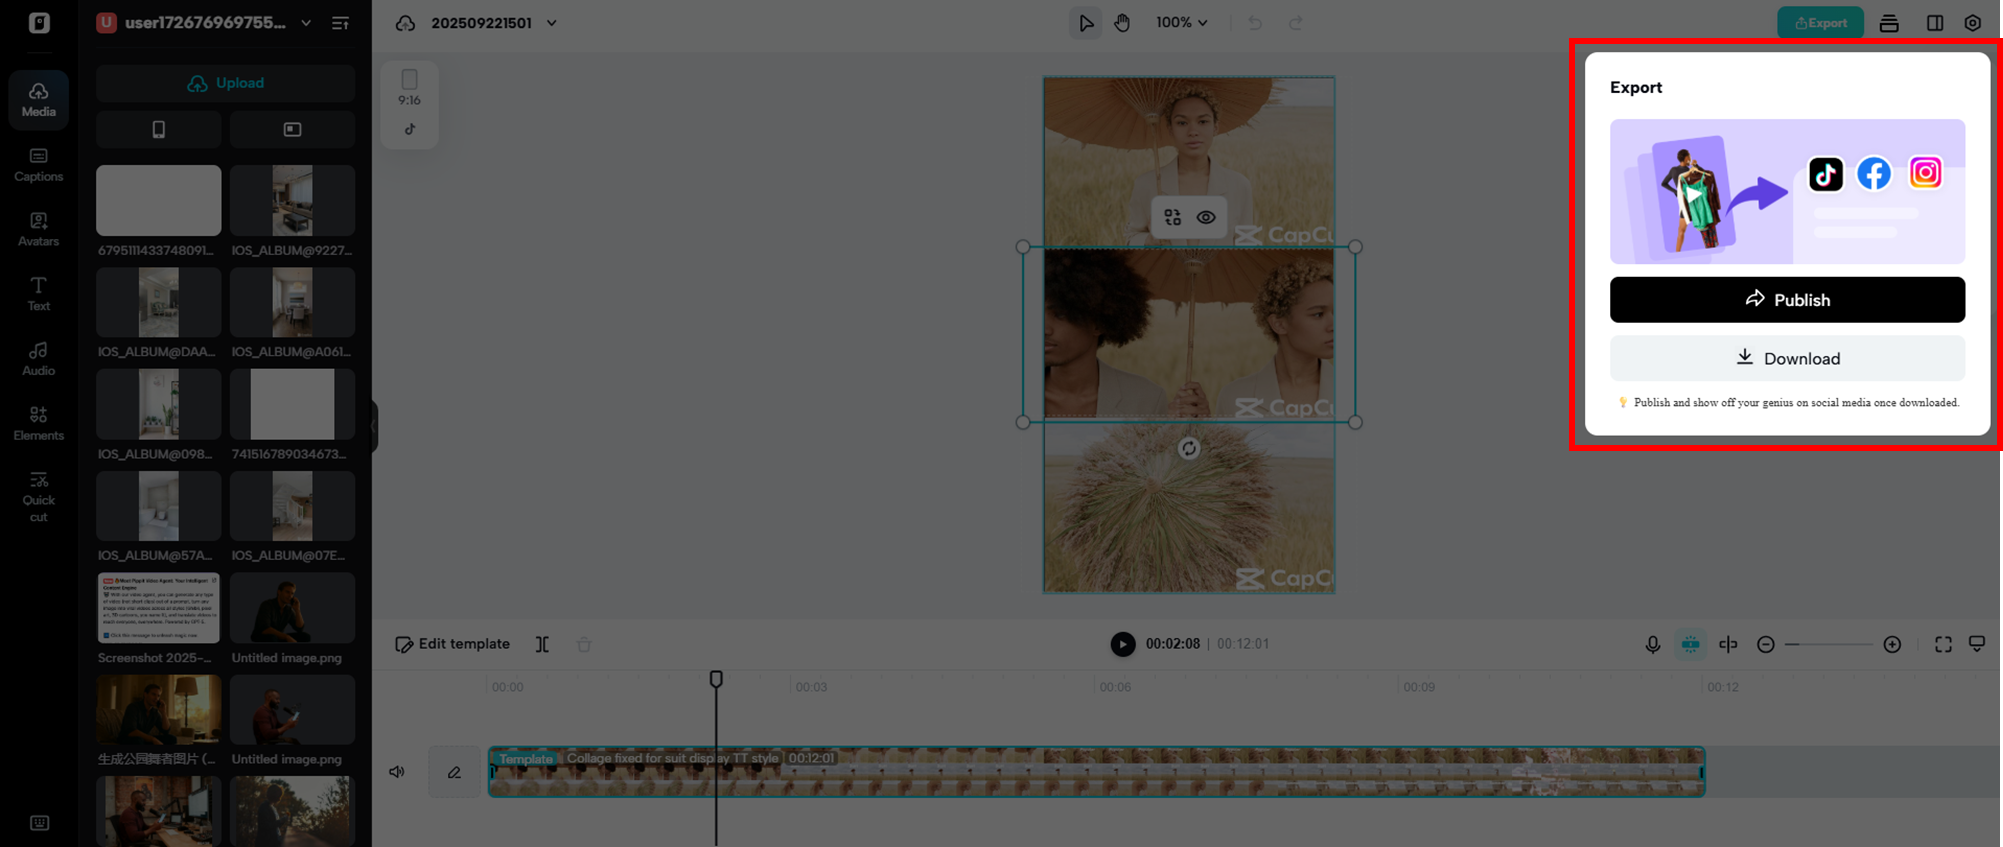Click the microphone voiceover icon
This screenshot has height=847, width=2003.
tap(1653, 645)
